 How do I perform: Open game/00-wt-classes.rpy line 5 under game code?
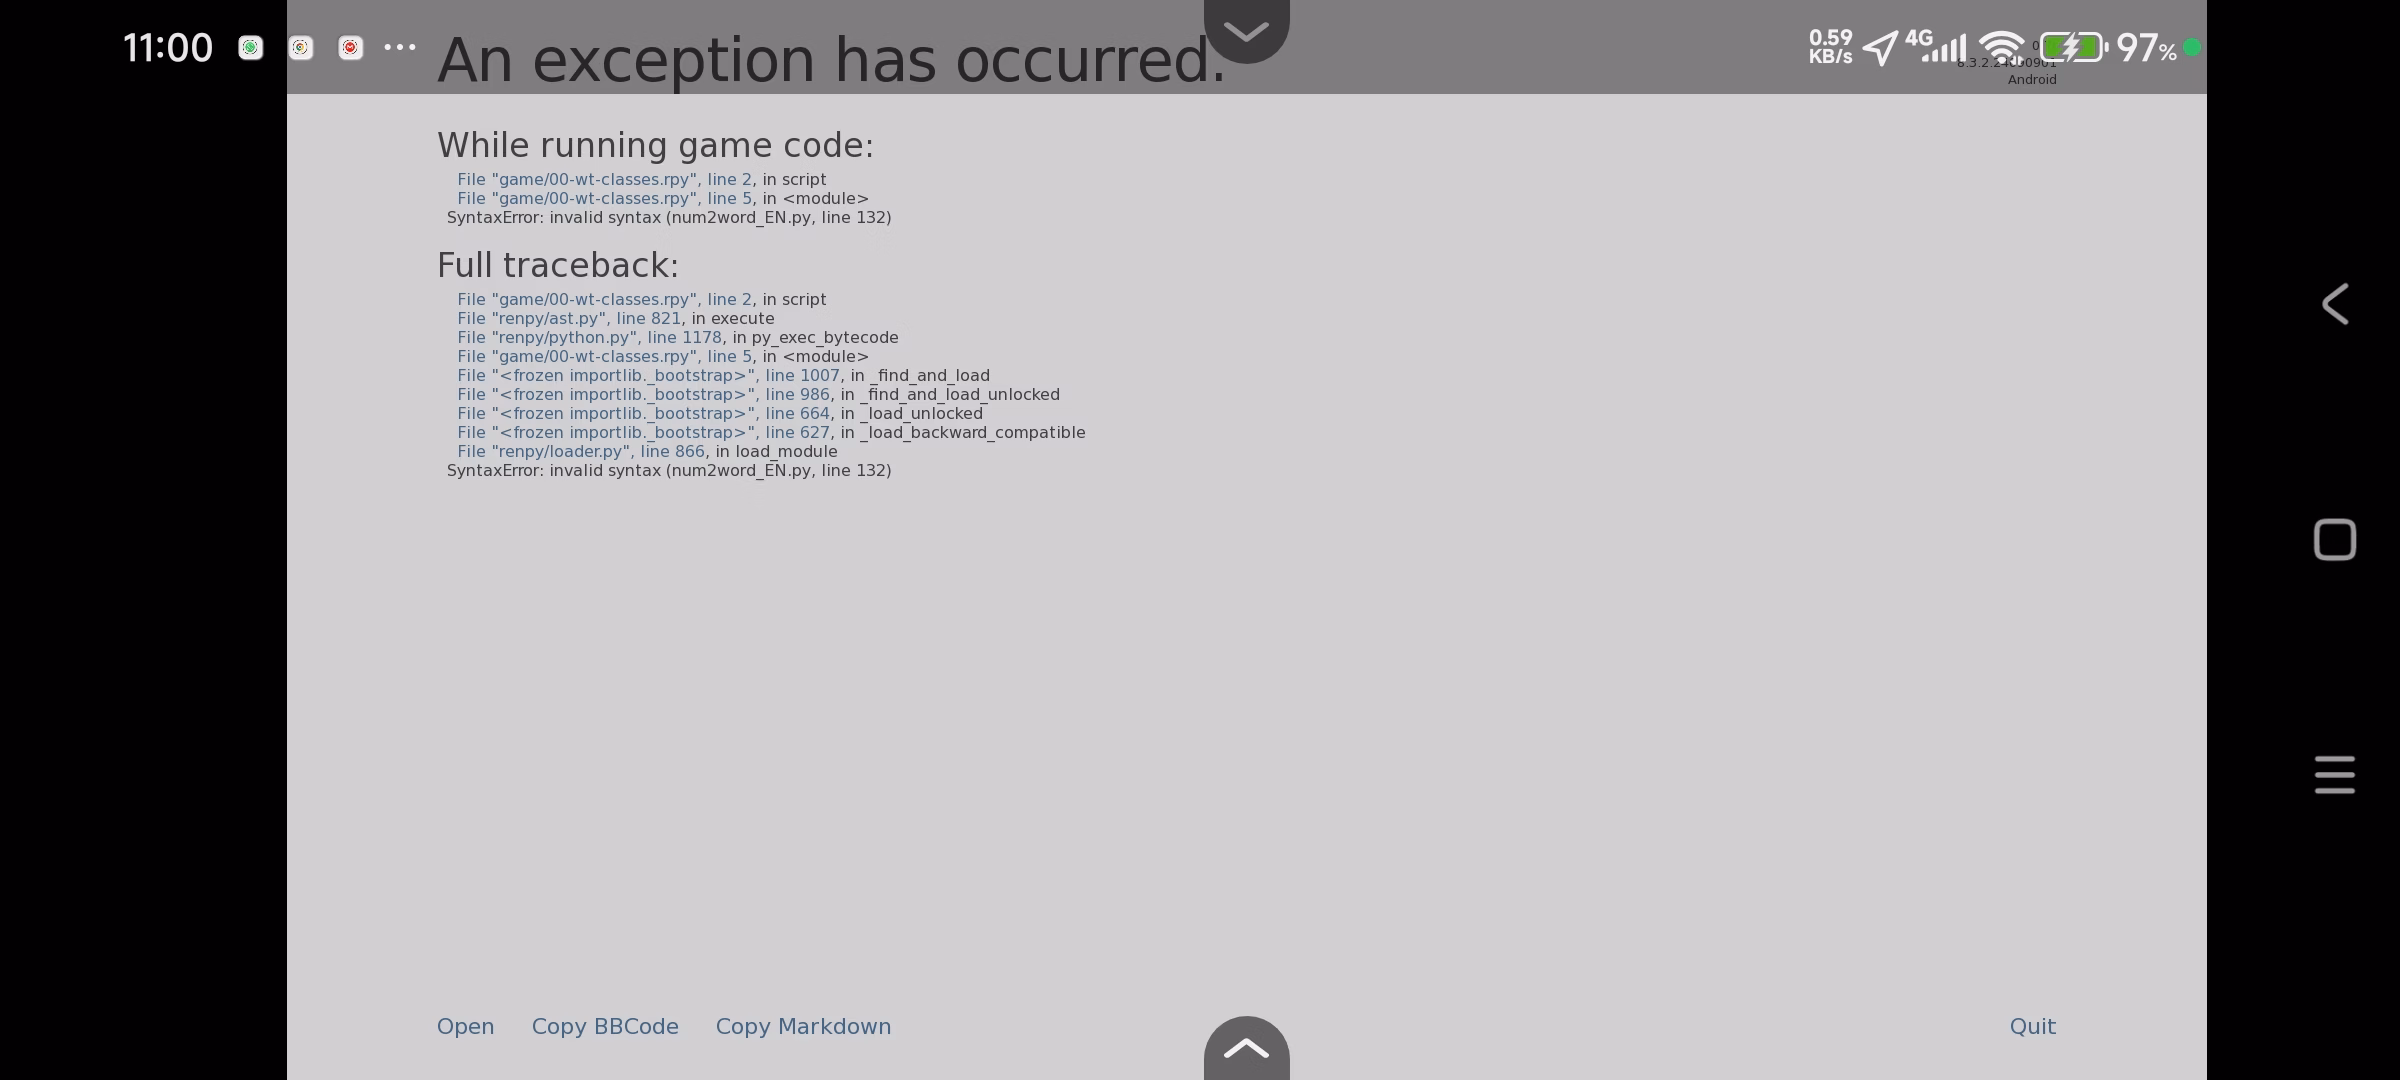604,198
